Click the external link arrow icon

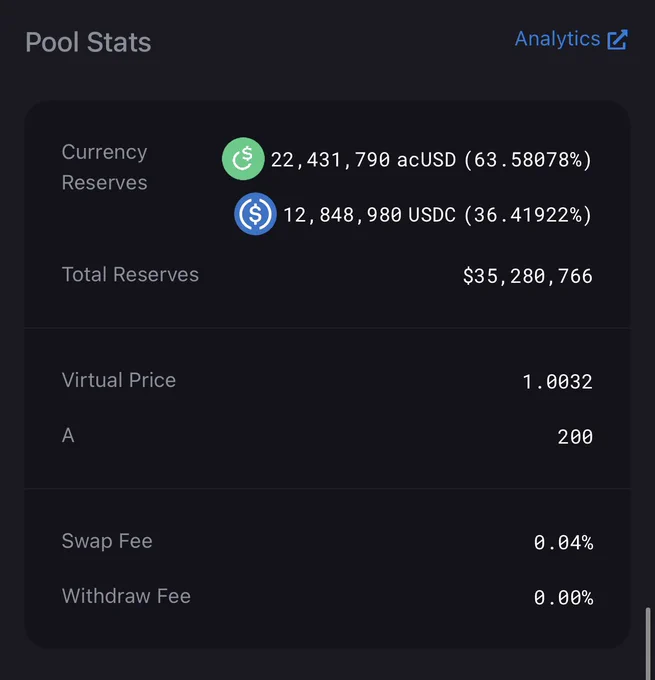pos(618,39)
